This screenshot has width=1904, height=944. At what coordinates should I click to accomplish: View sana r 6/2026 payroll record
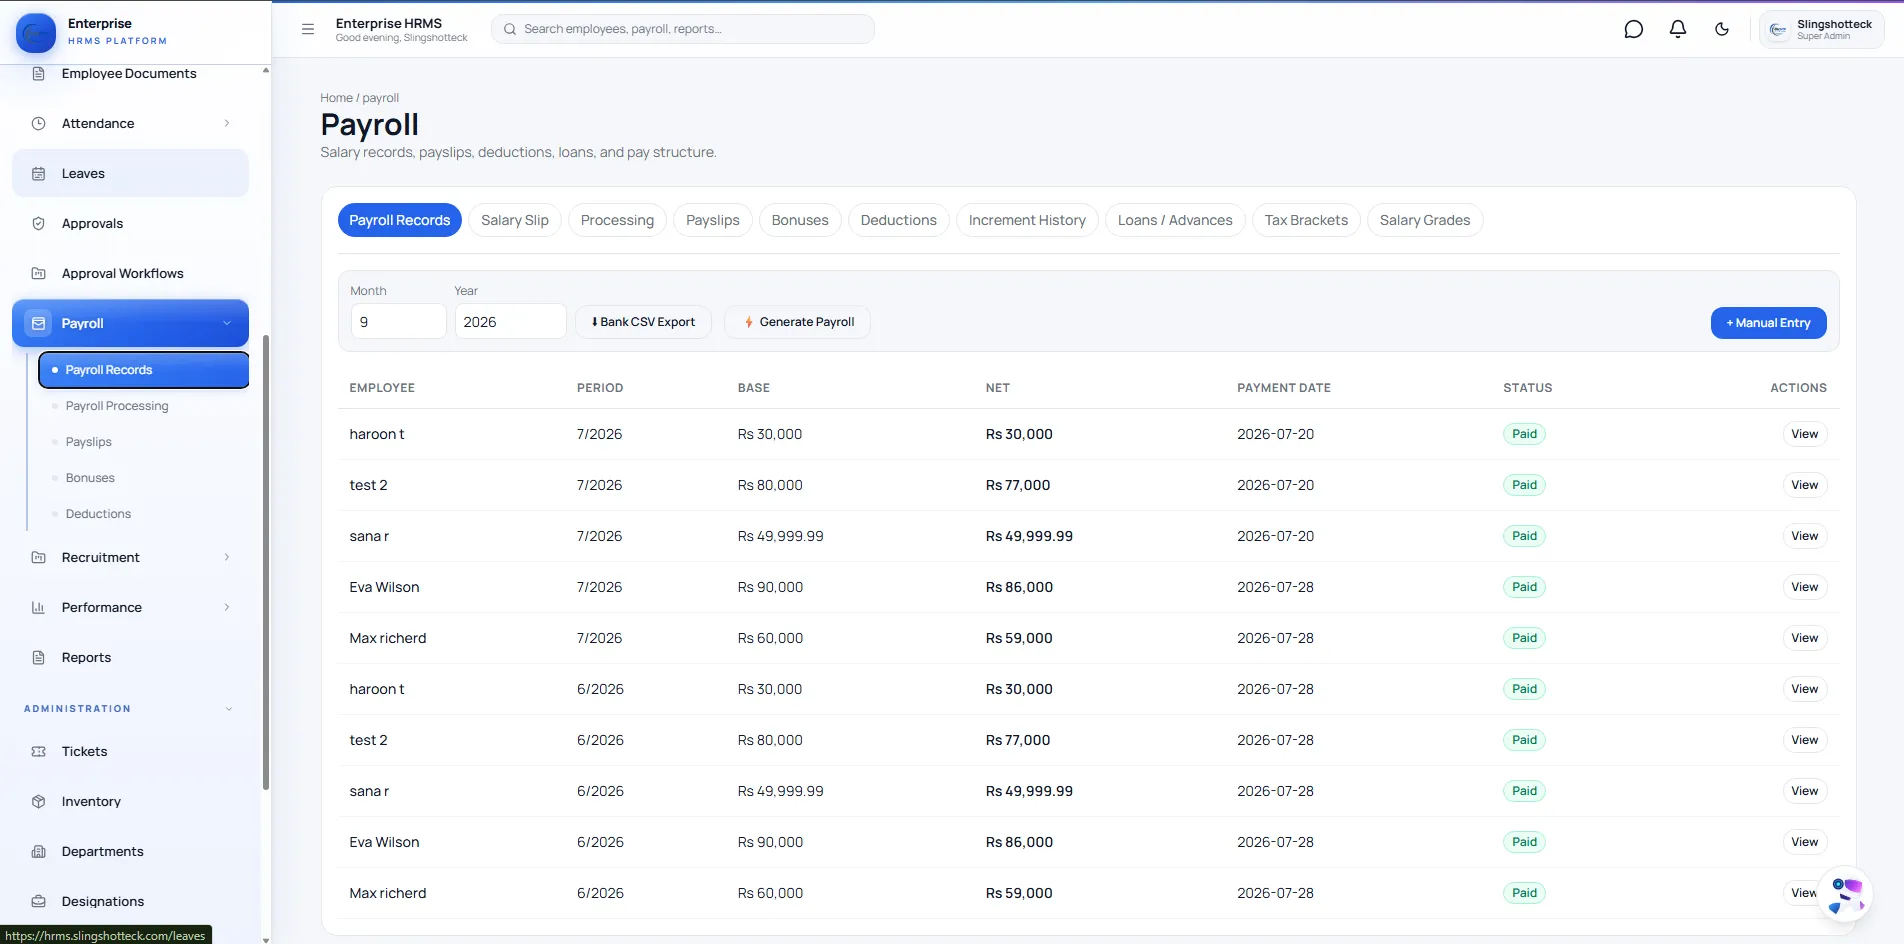(1805, 791)
